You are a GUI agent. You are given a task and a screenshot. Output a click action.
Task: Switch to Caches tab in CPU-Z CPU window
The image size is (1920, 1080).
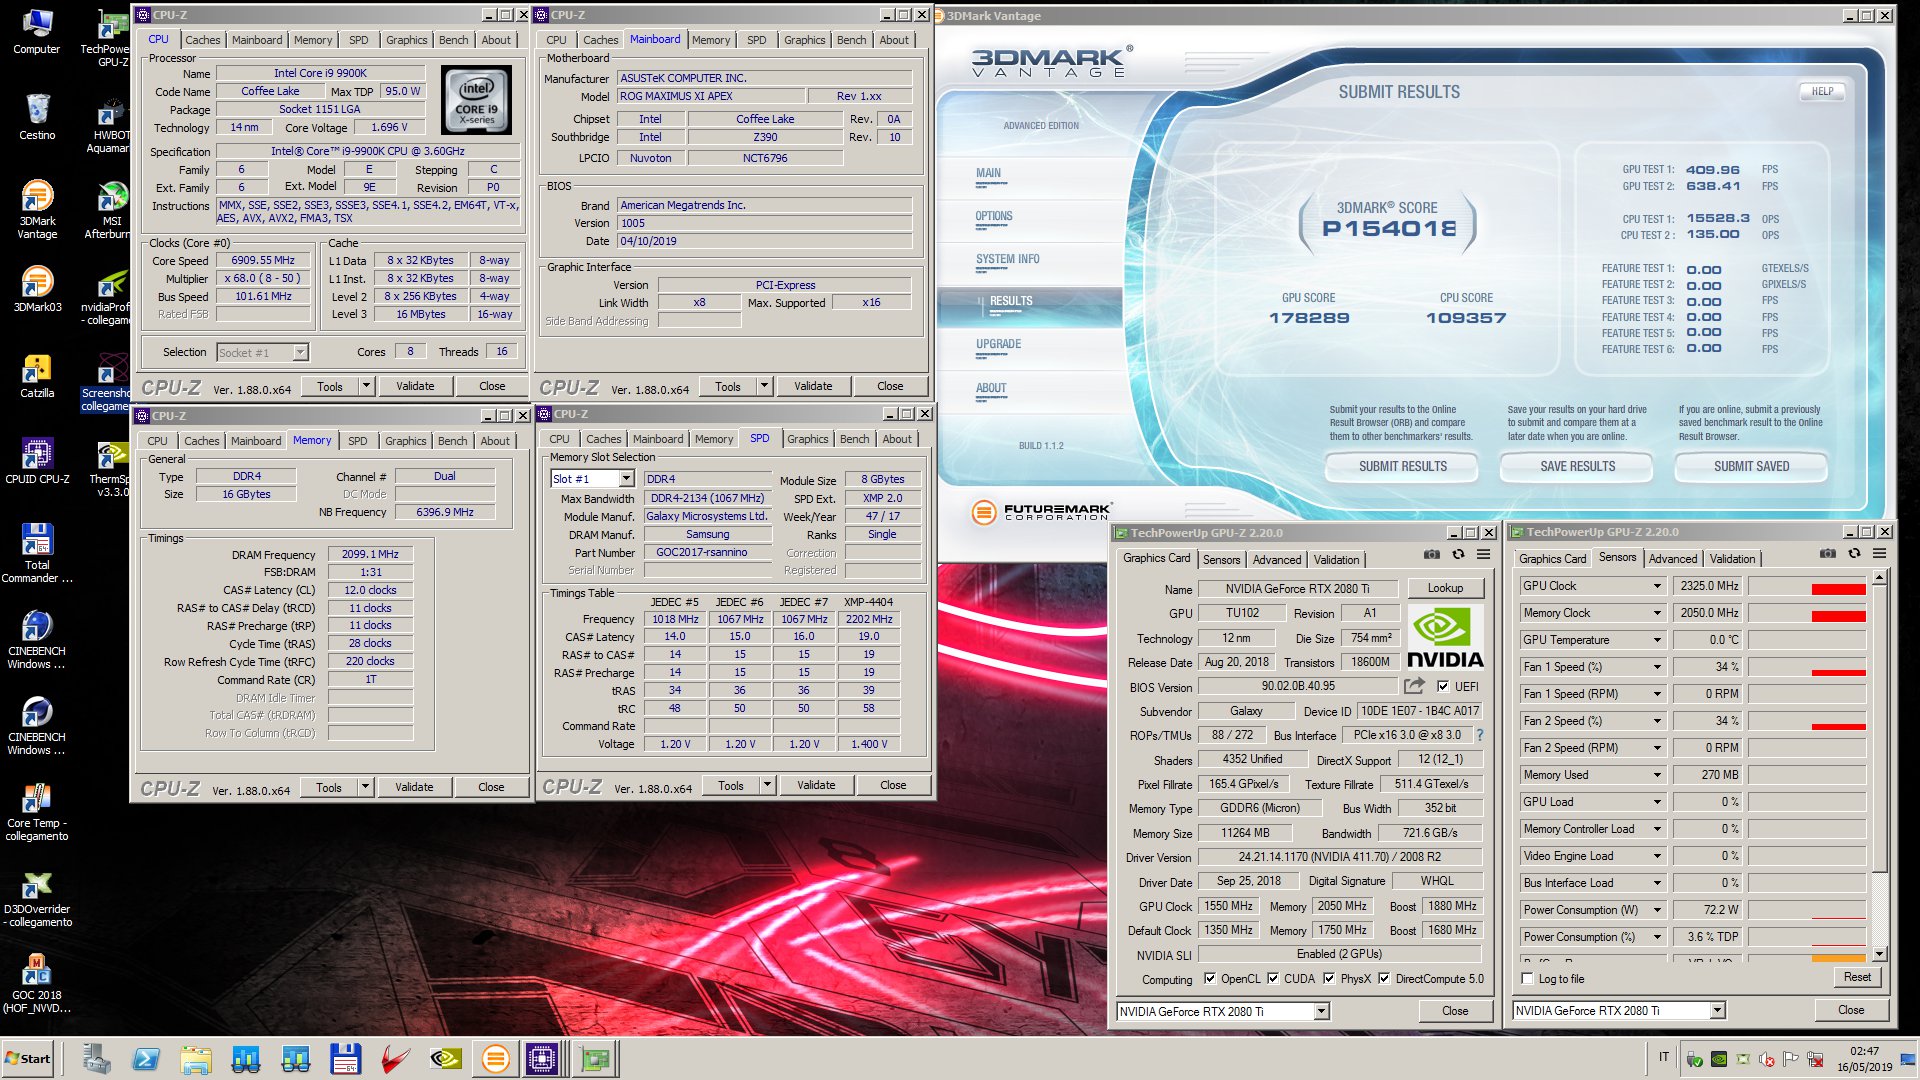[202, 40]
